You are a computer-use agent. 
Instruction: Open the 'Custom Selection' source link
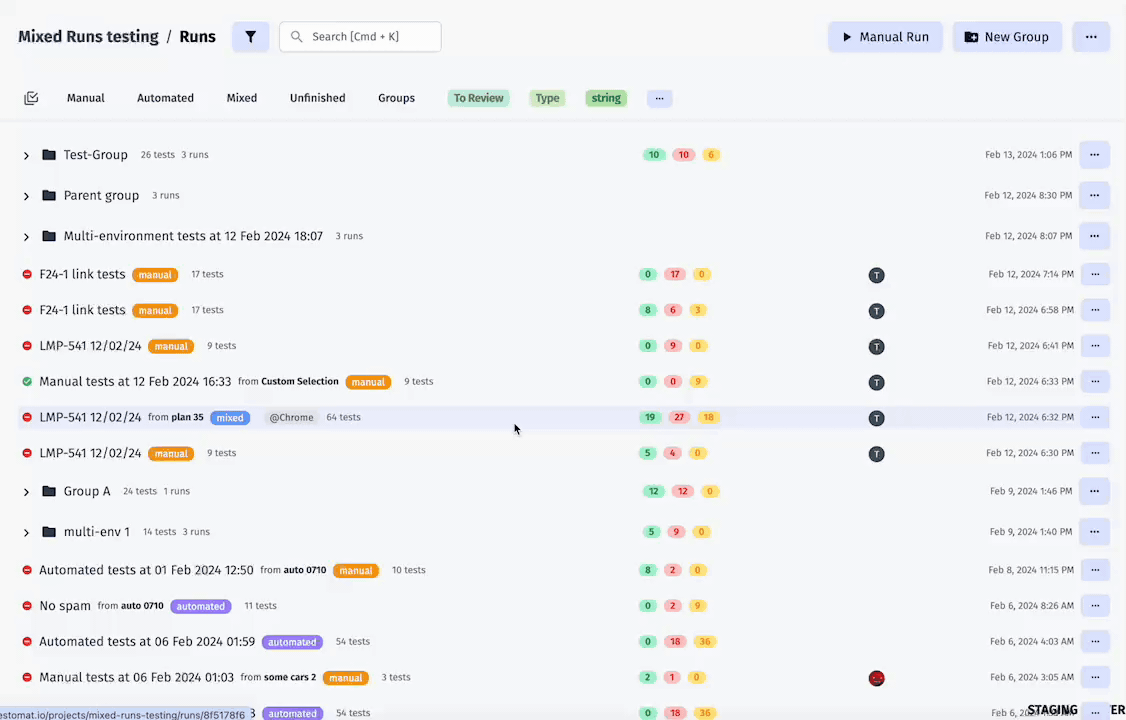299,381
